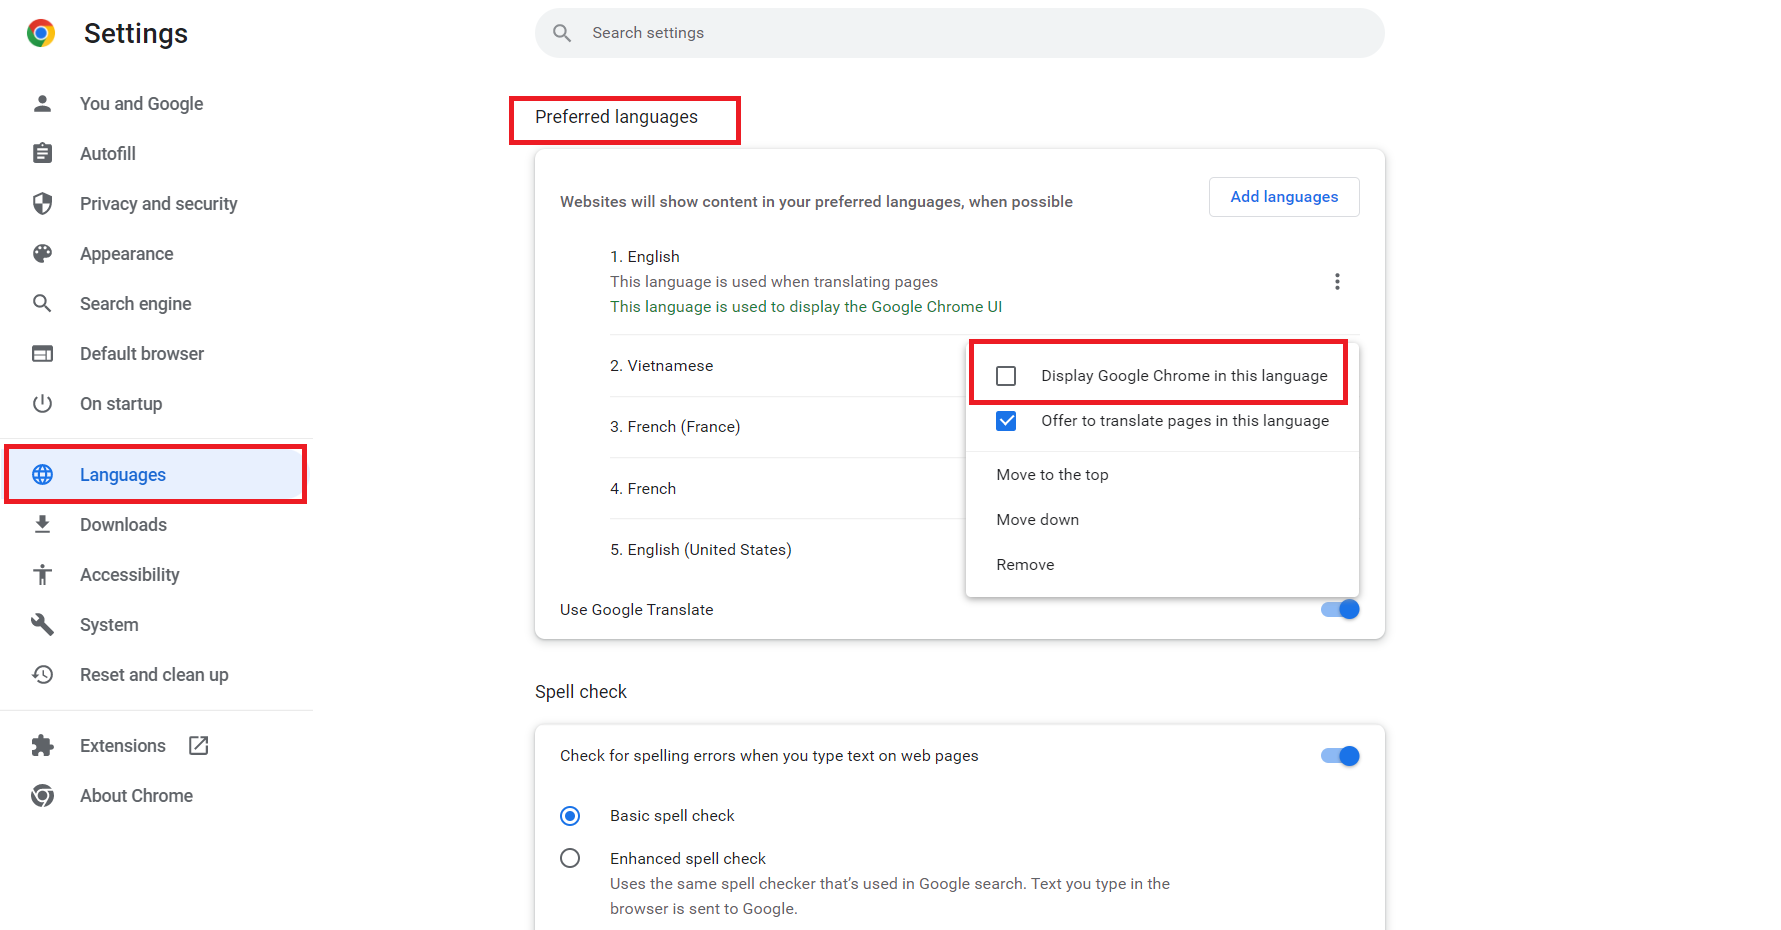Check Display Google Chrome in this language
1781x930 pixels.
pyautogui.click(x=1006, y=376)
